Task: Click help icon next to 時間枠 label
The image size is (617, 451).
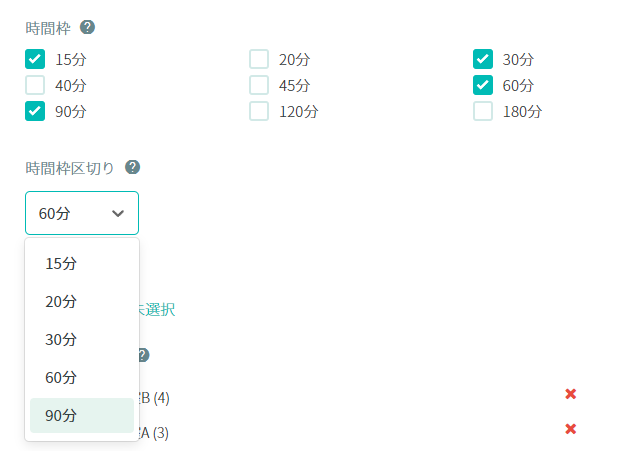Action: coord(87,27)
